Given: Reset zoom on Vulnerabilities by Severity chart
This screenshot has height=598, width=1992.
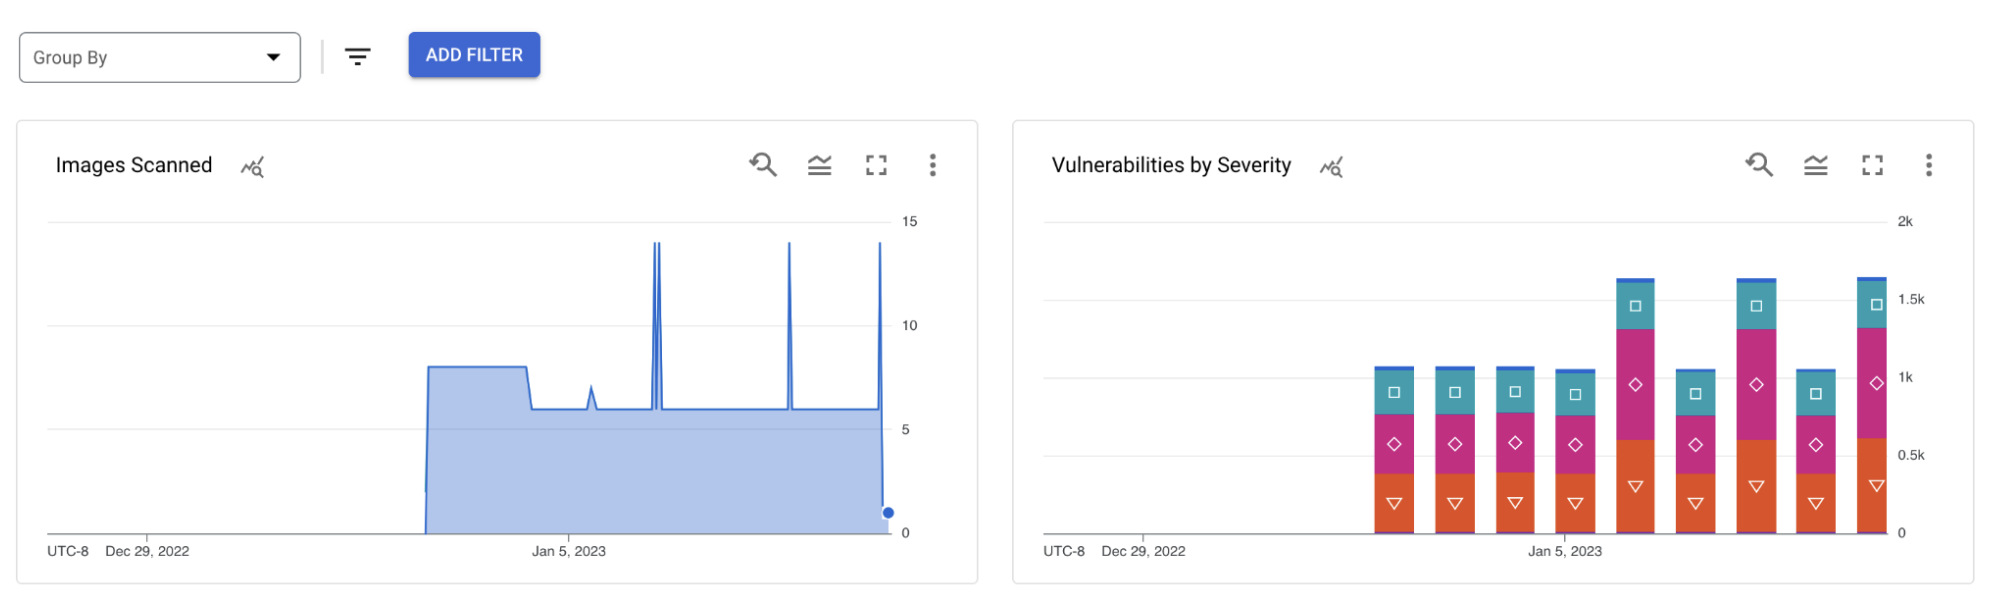Looking at the screenshot, I should (1759, 165).
